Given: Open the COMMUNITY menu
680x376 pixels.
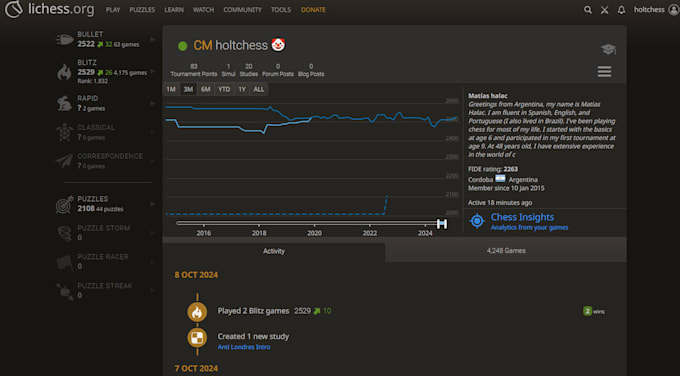Looking at the screenshot, I should pos(242,10).
